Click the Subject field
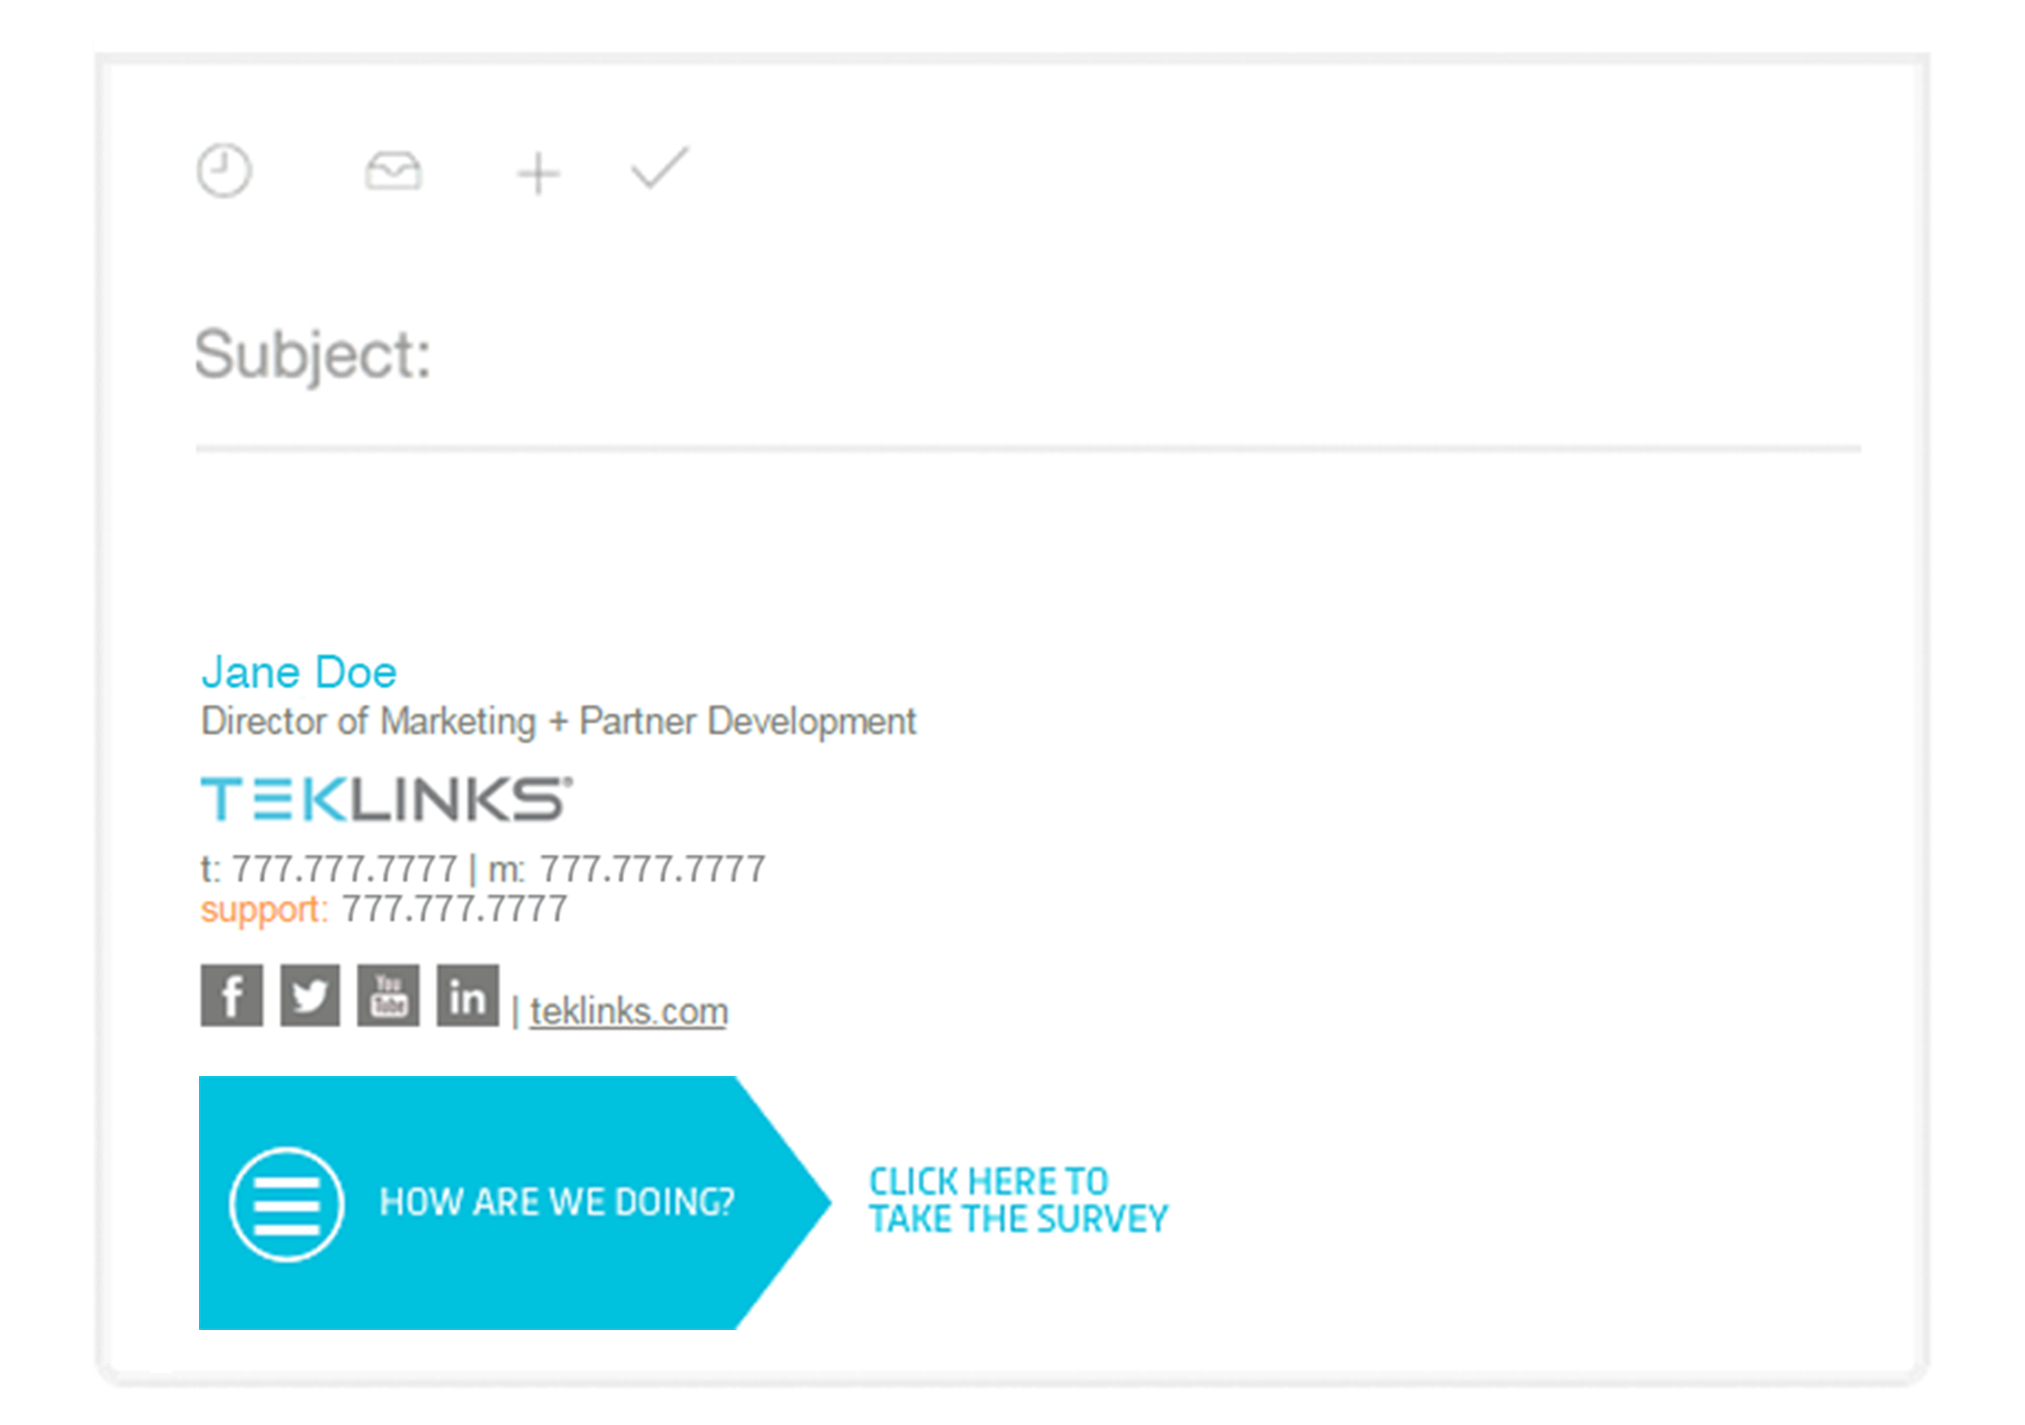This screenshot has width=2025, height=1425. tap(1028, 355)
